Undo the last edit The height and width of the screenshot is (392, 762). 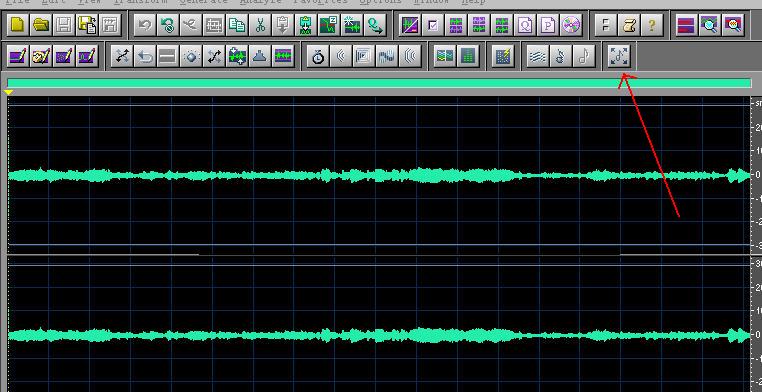pyautogui.click(x=144, y=25)
